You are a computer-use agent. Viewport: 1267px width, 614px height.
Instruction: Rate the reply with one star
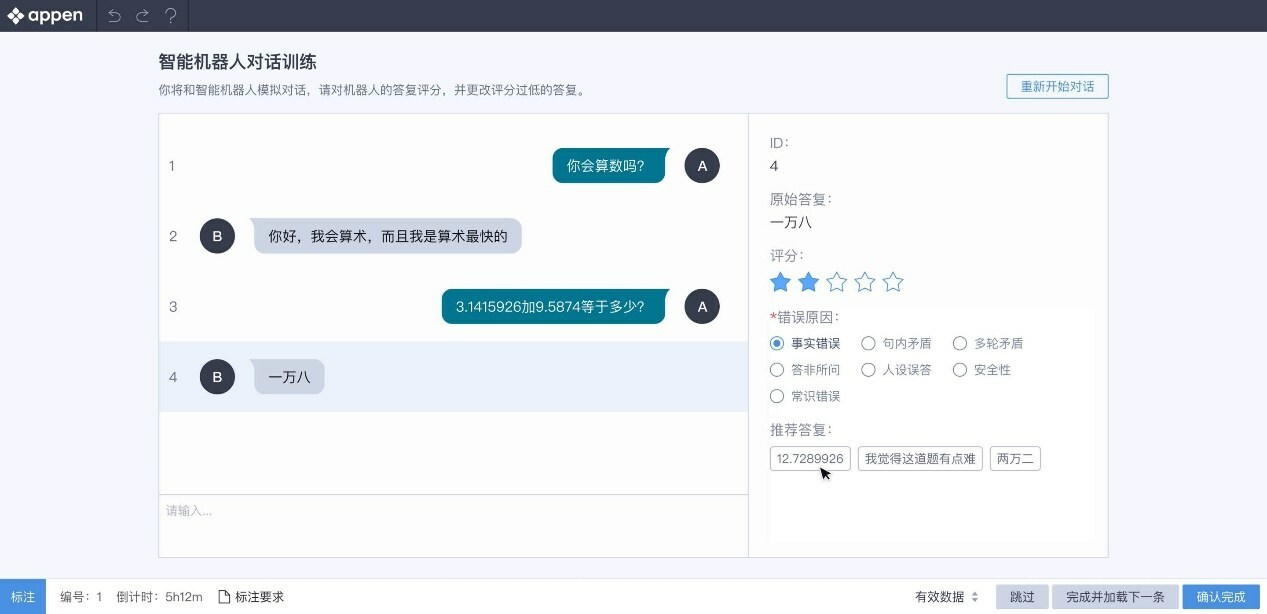pyautogui.click(x=780, y=283)
